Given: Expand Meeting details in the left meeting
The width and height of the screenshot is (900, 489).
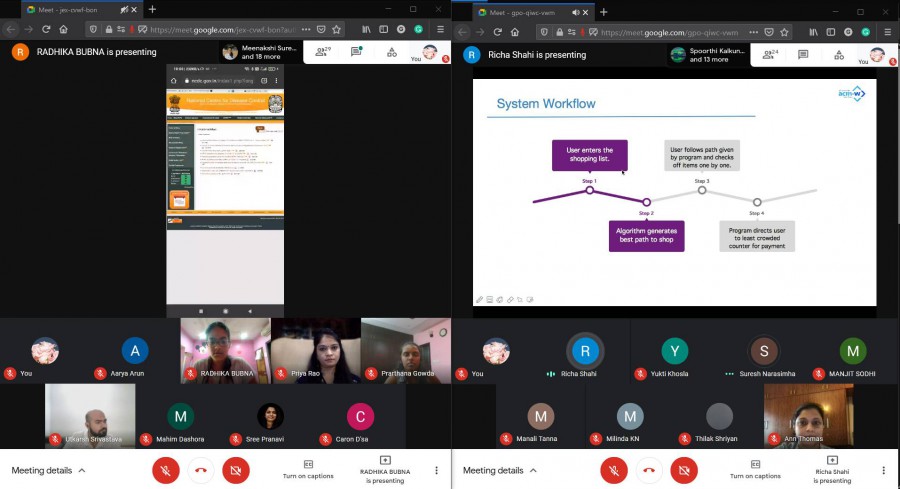Looking at the screenshot, I should [x=48, y=470].
